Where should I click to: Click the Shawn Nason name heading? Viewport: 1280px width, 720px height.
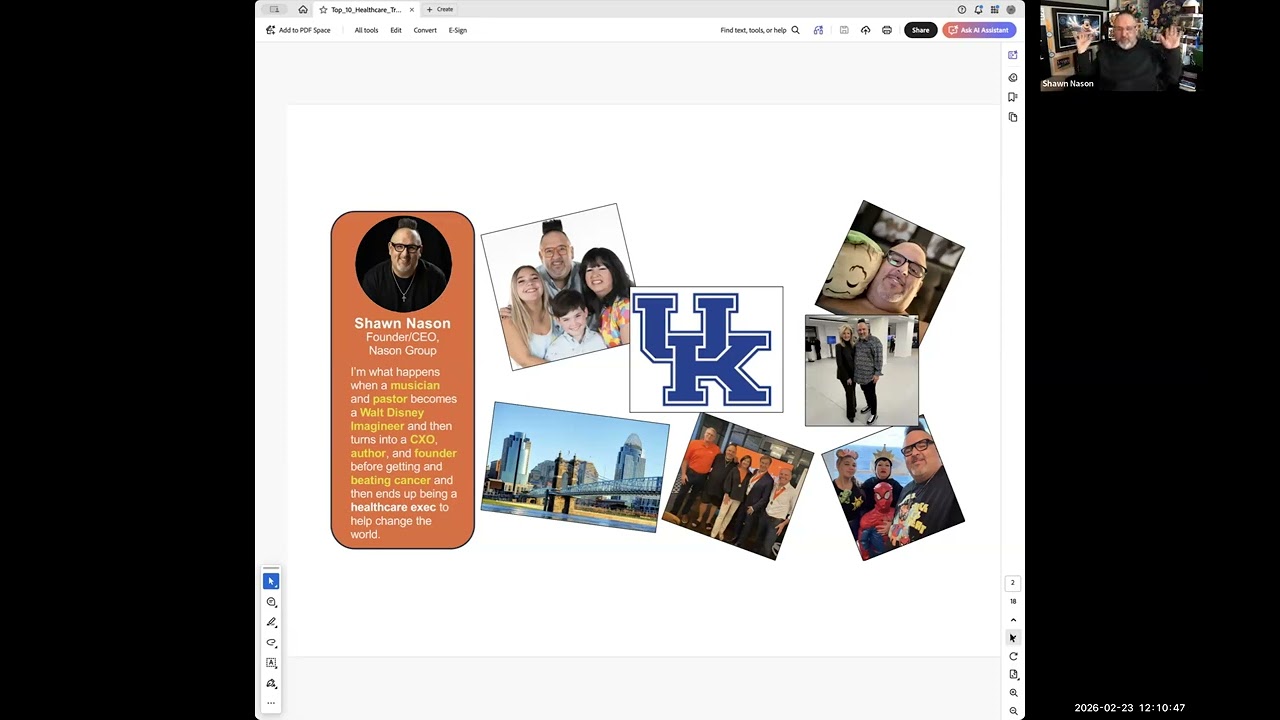pos(402,323)
